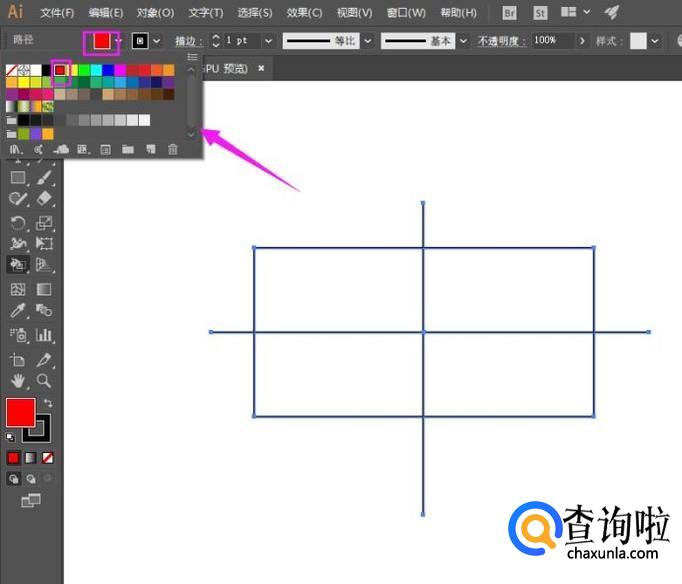Select the Shape Builder tool
The image size is (682, 584).
coord(18,264)
